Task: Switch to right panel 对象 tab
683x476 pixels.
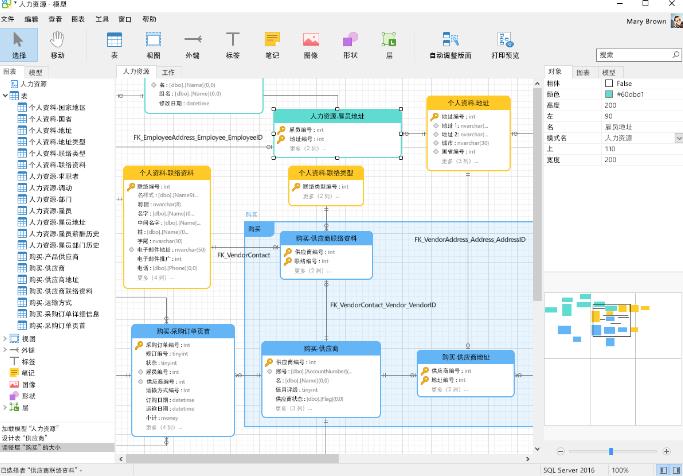Action: pos(555,71)
